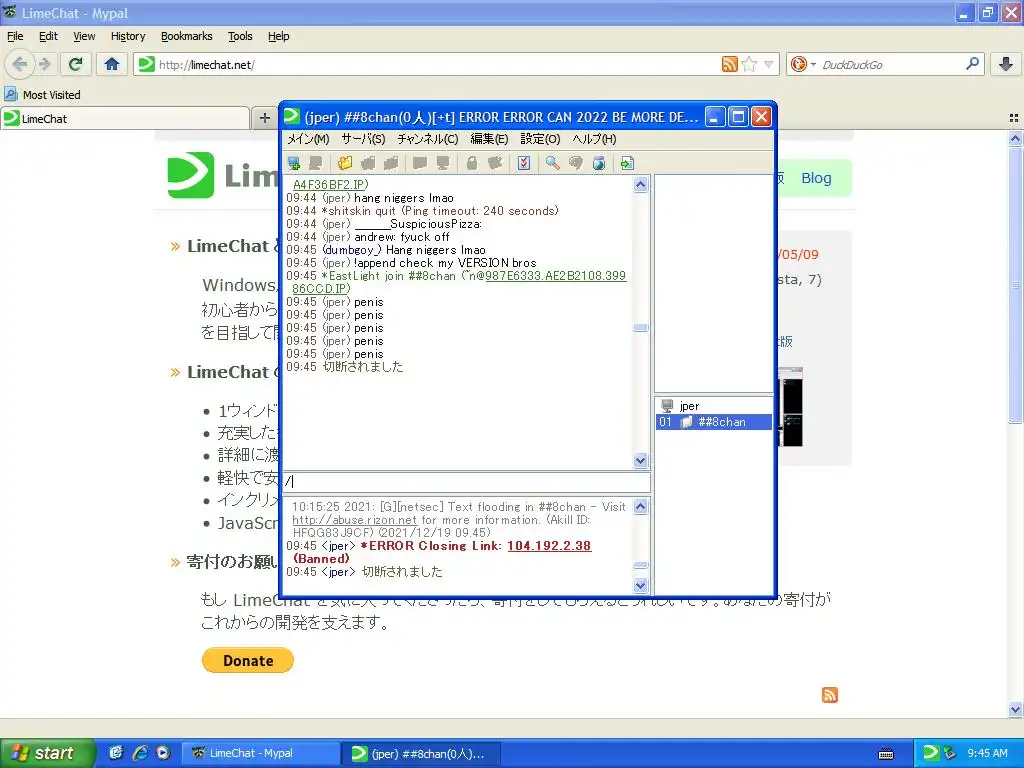Viewport: 1024px width, 768px height.
Task: Open the サーバ(S) menu
Action: (x=363, y=139)
